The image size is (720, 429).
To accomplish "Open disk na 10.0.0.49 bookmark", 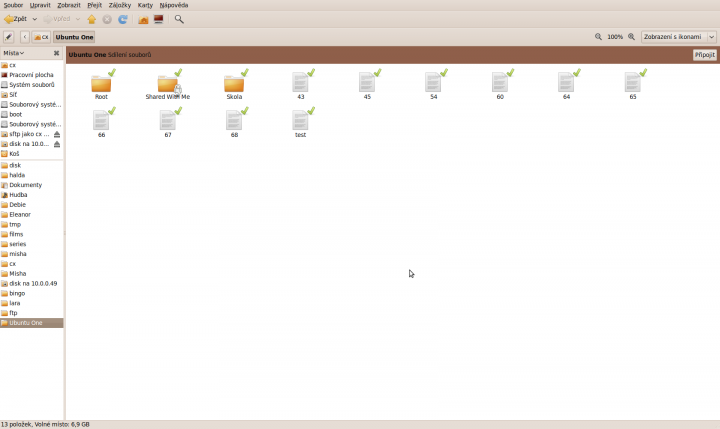I will tap(32, 283).
